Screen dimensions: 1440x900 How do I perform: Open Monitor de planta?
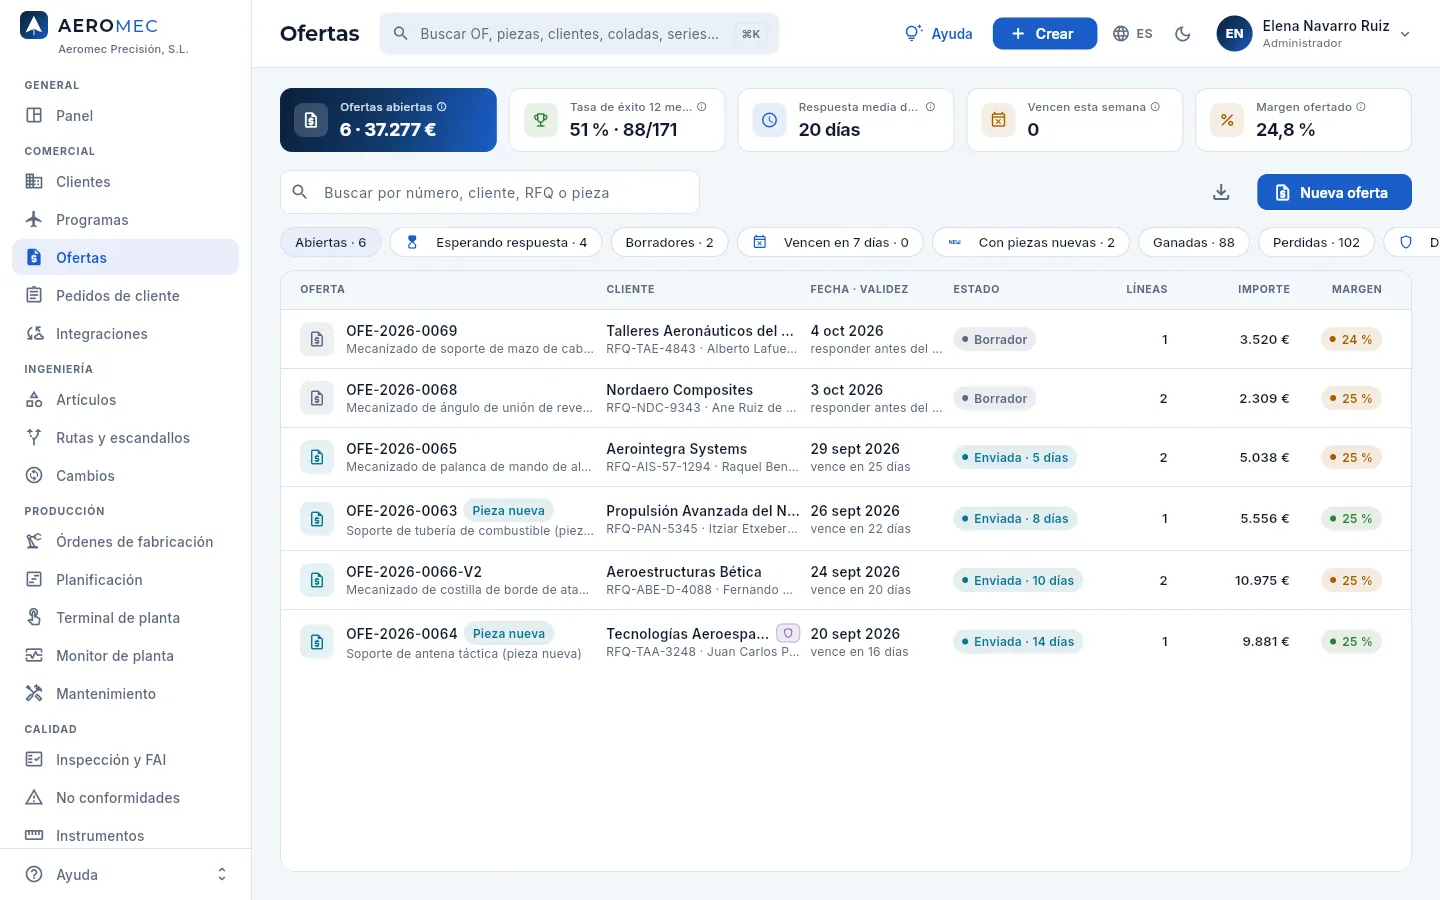[125, 656]
